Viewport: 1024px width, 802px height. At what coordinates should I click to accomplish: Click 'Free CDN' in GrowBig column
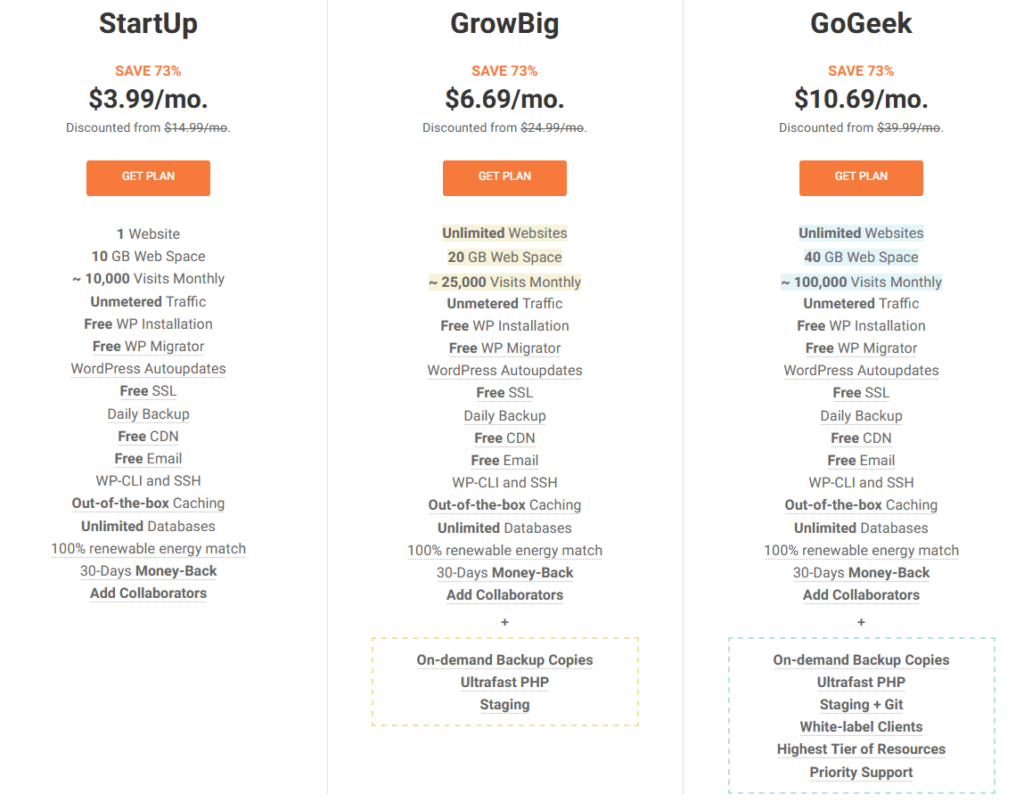tap(505, 438)
